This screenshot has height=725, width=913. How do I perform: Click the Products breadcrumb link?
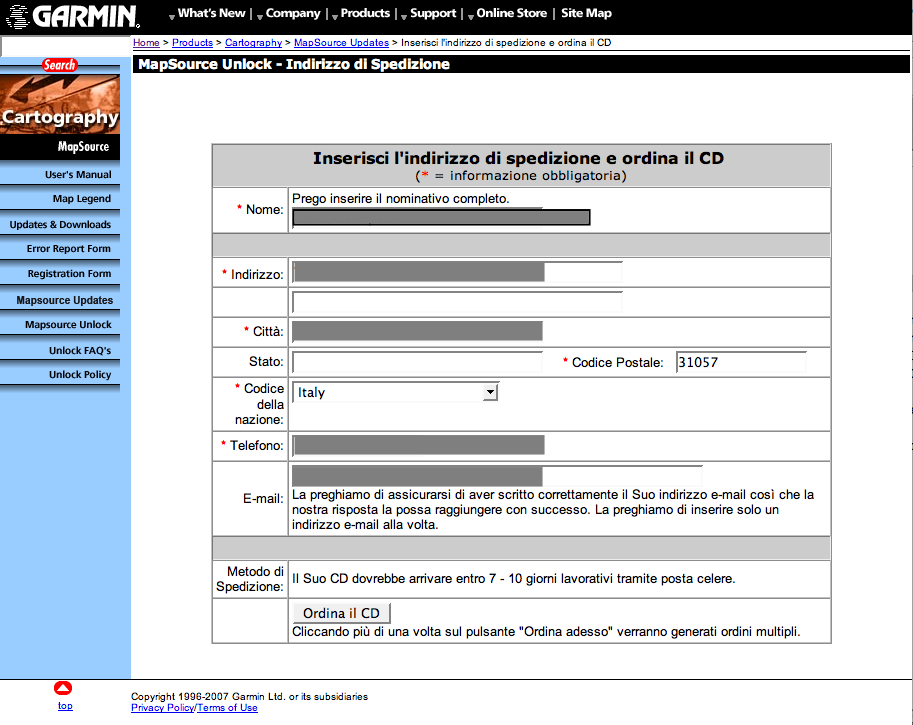click(x=192, y=43)
